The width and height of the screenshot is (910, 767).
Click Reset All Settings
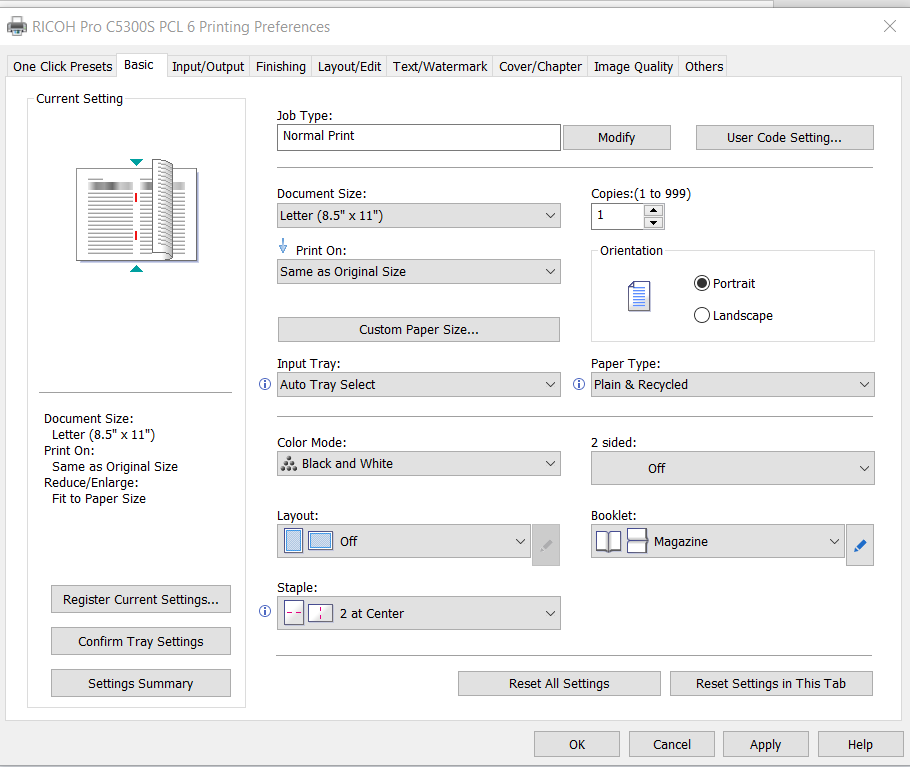(x=559, y=683)
